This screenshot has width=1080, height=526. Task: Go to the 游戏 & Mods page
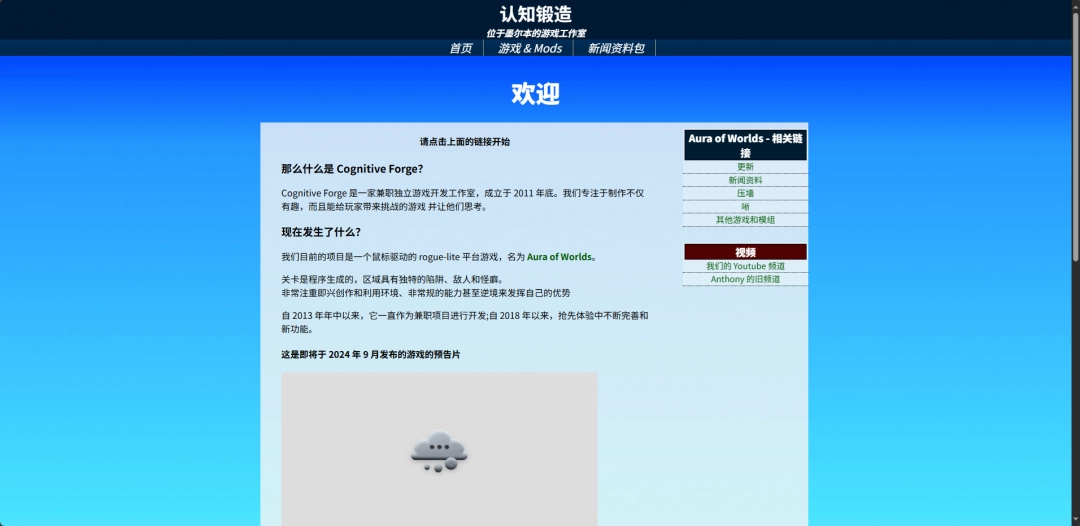[530, 48]
